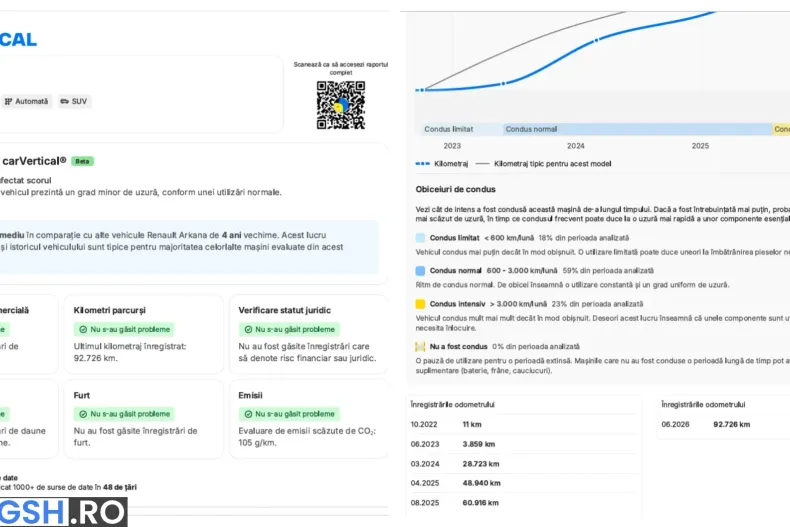Click the Condus normal timeline segment
790x527 pixels.
click(637, 129)
